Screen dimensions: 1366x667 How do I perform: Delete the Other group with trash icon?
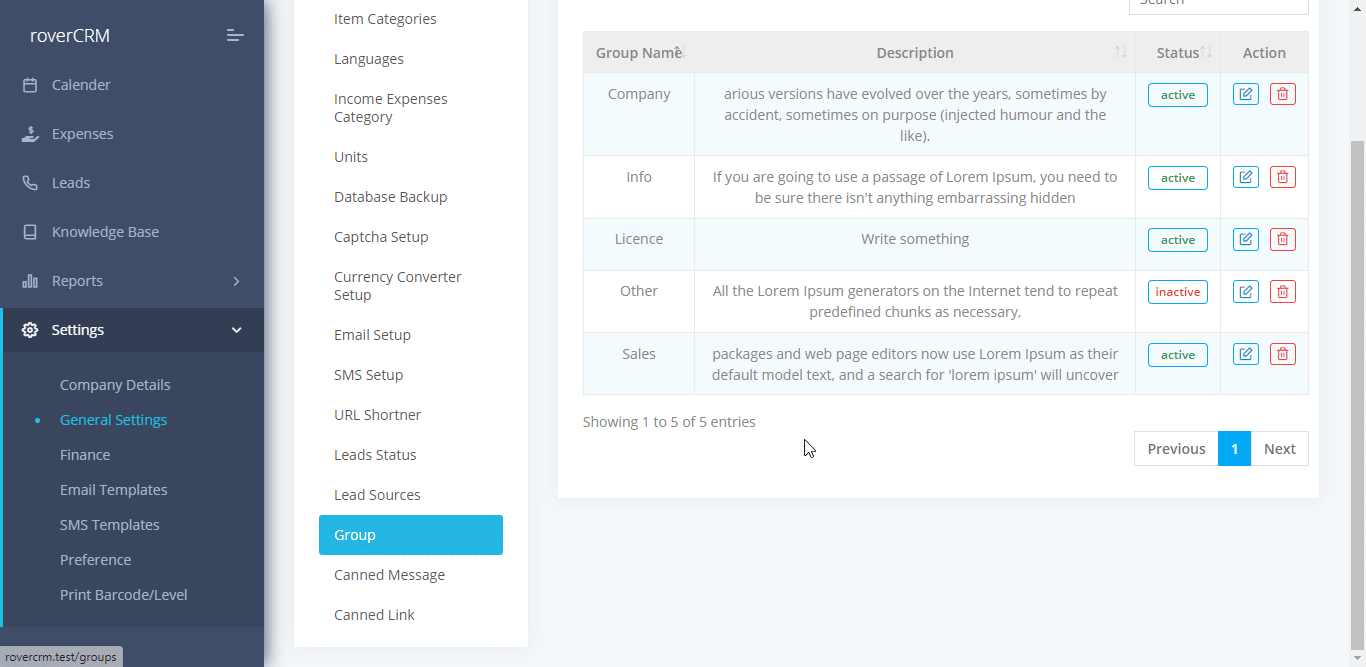(1282, 292)
